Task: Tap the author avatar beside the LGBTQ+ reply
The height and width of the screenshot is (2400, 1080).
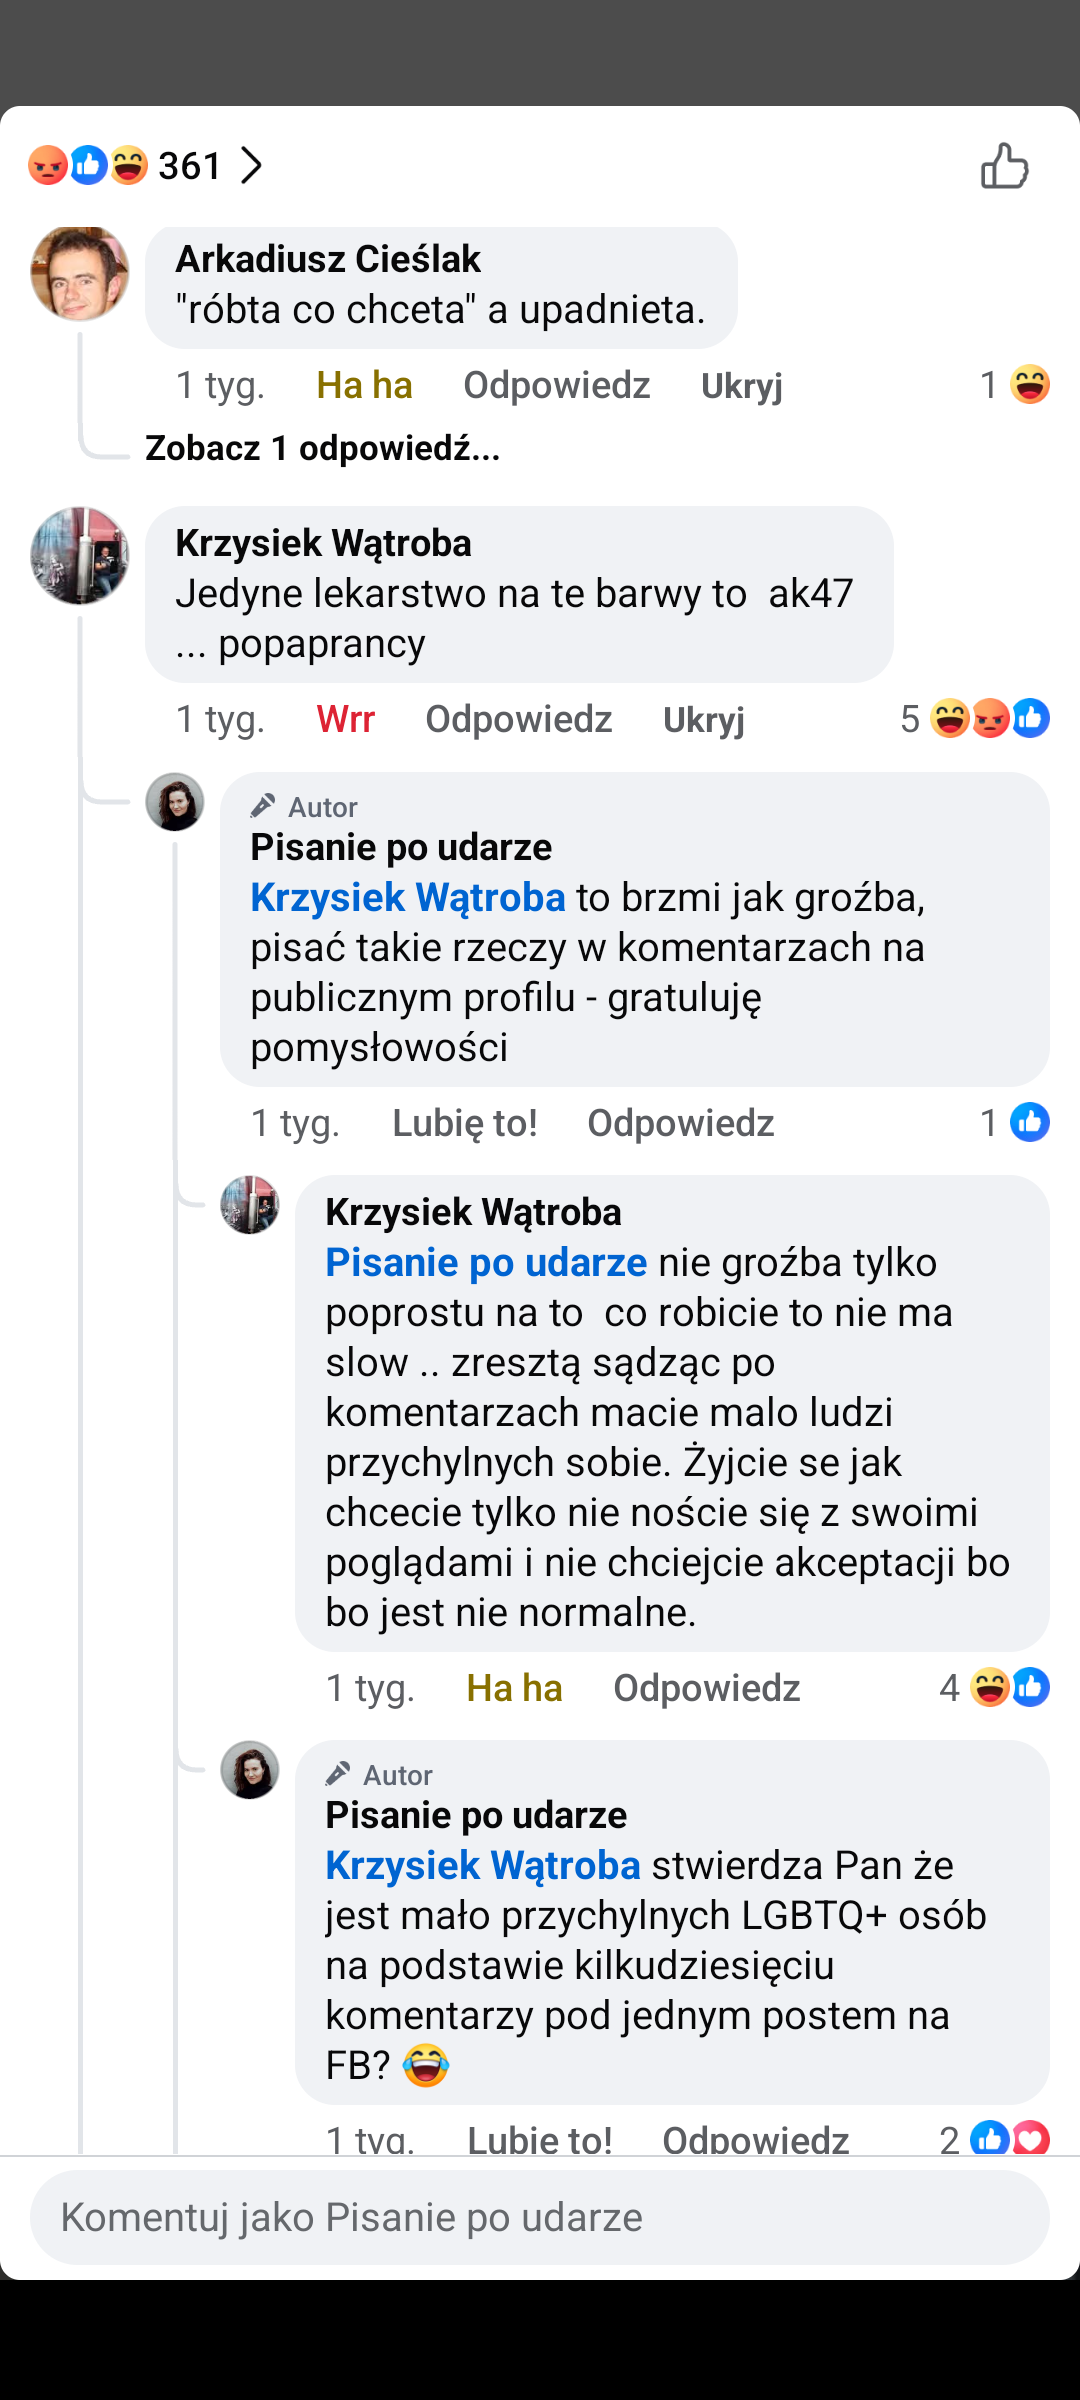Action: pos(250,1770)
